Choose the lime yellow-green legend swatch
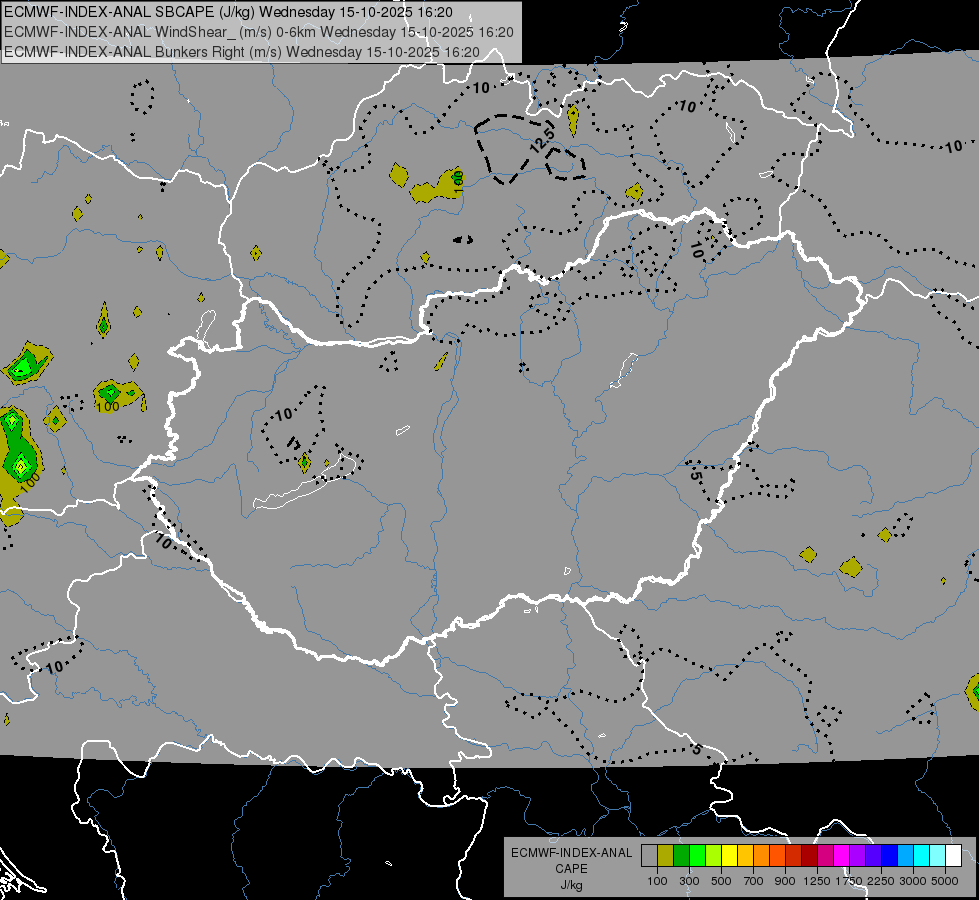 714,855
